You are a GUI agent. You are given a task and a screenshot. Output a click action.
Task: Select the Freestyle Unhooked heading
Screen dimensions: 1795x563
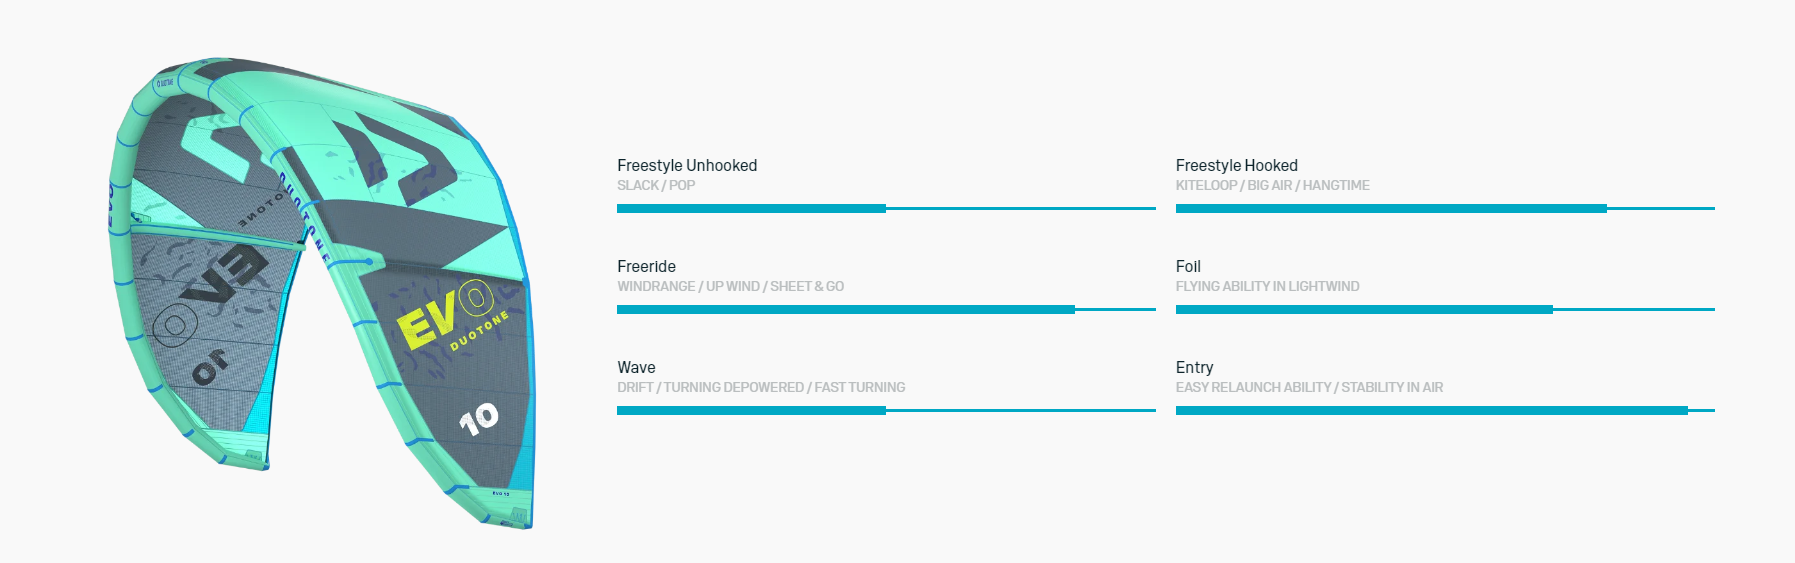[687, 165]
